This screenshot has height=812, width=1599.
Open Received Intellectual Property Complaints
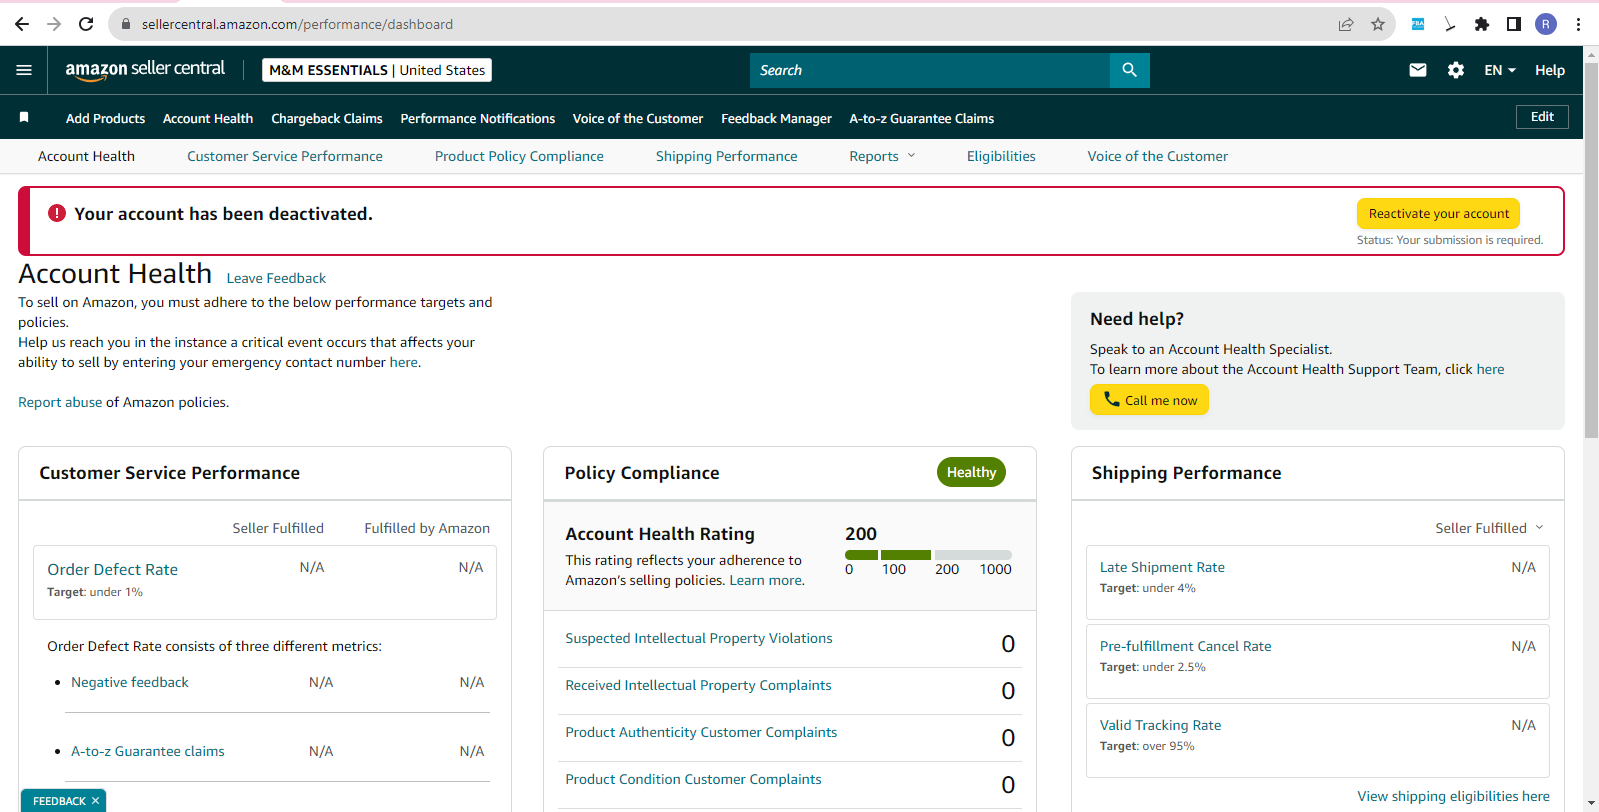[x=698, y=685]
